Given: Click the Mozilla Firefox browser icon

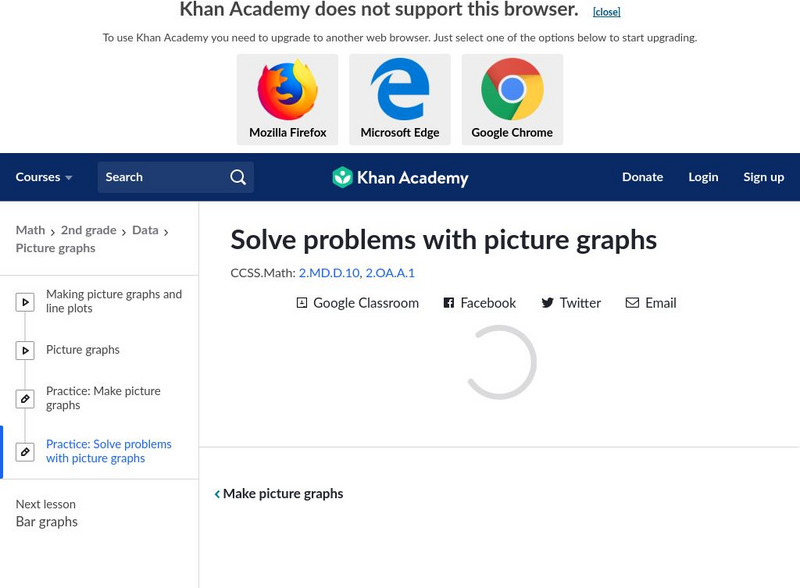Looking at the screenshot, I should (x=287, y=90).
